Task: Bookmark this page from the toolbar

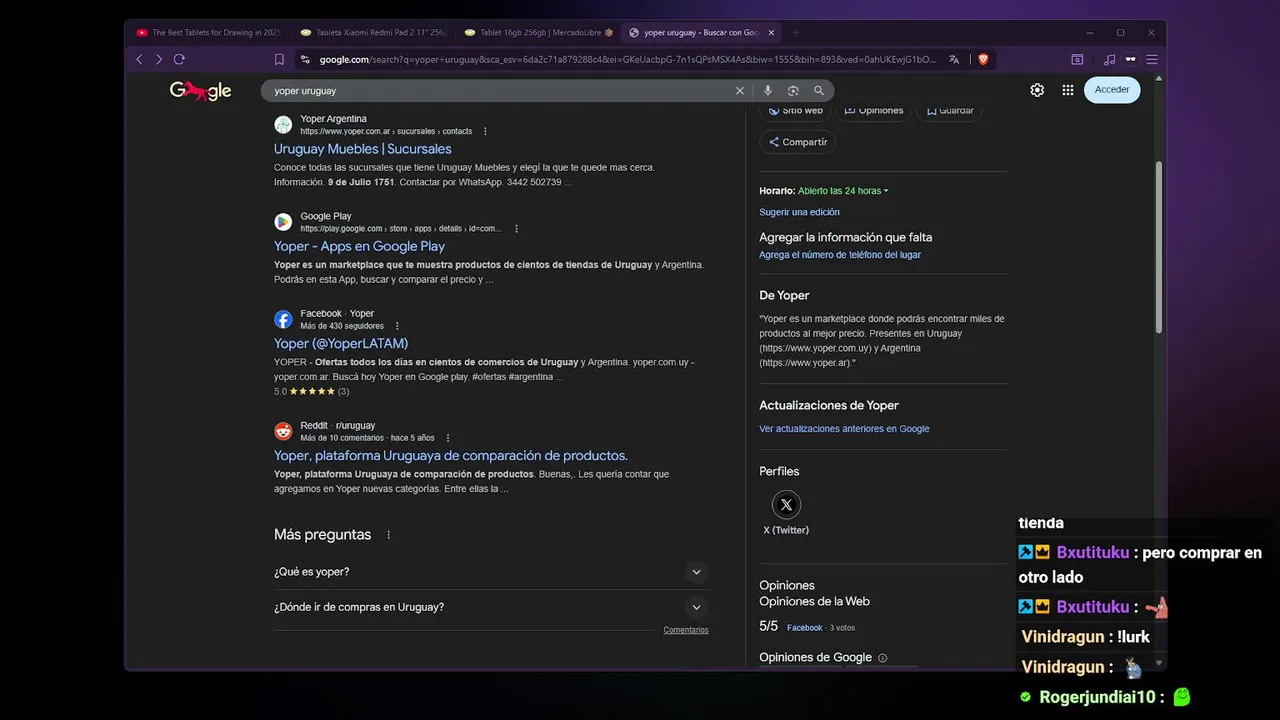Action: click(x=279, y=60)
